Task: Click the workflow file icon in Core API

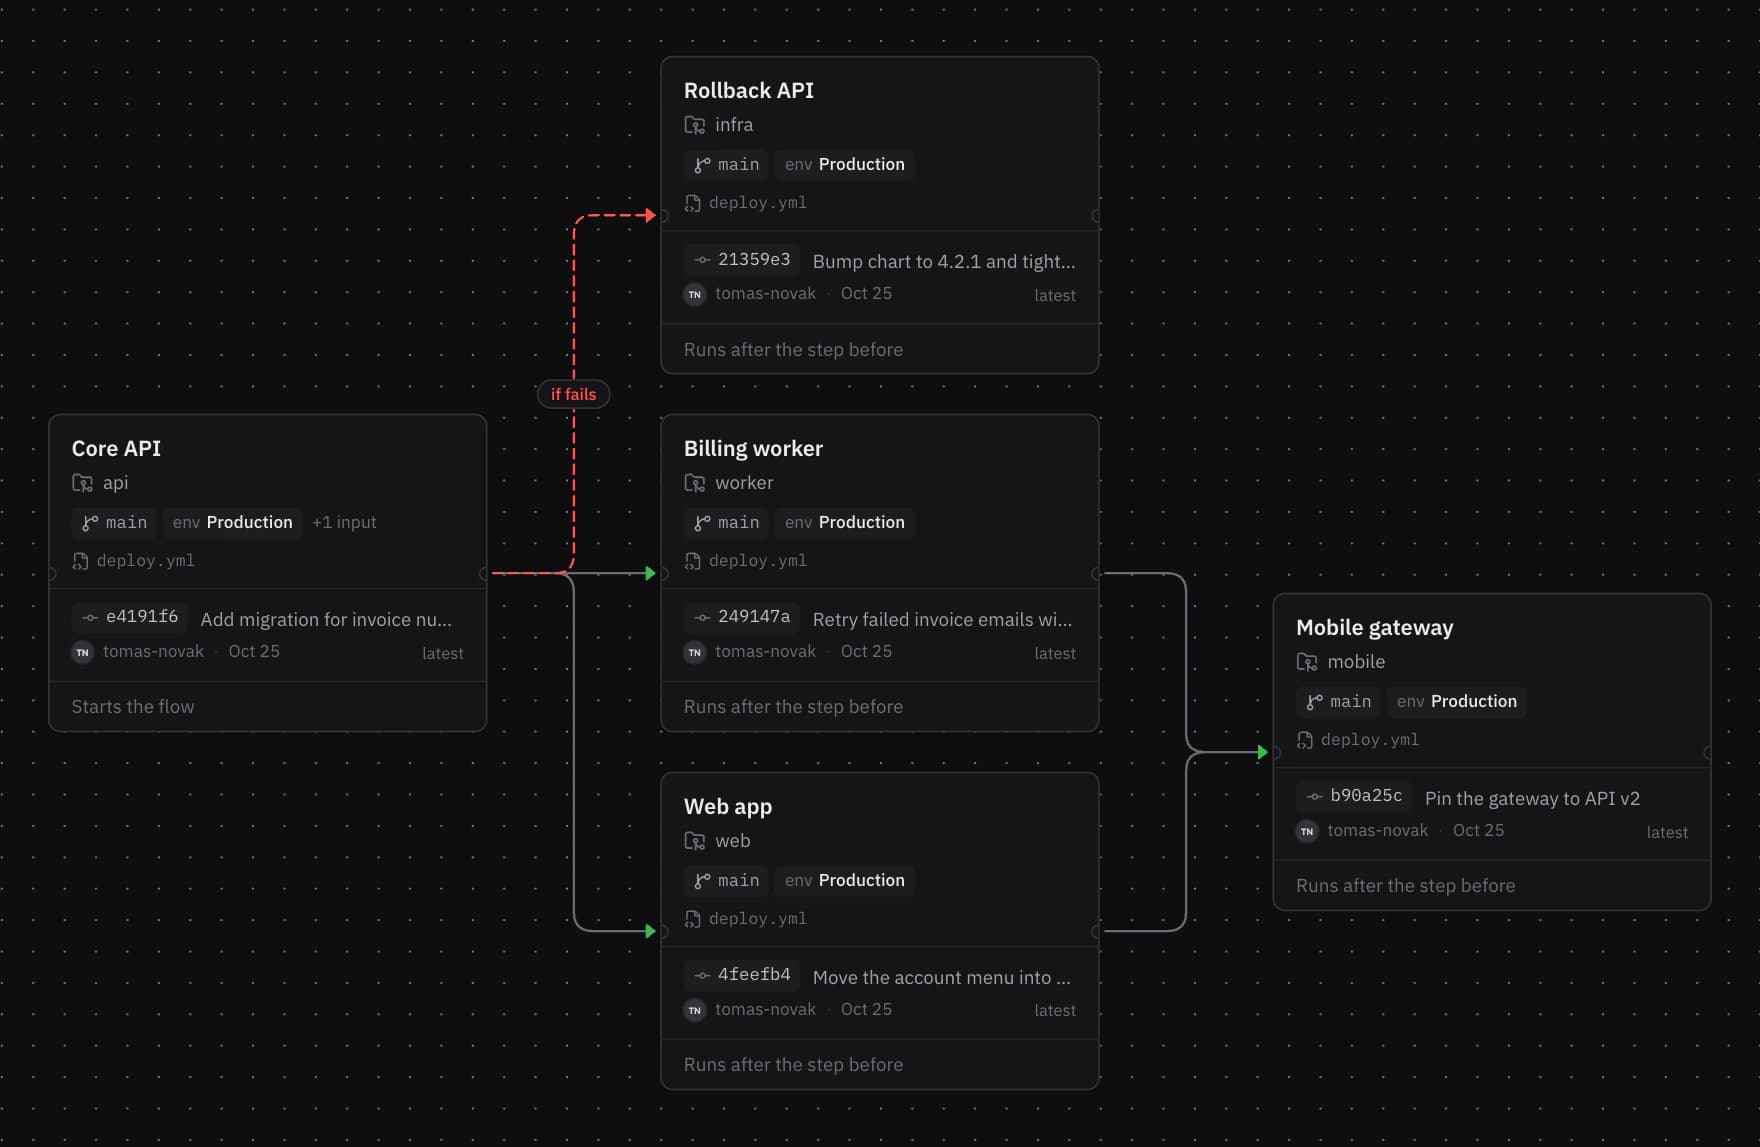Action: [80, 561]
